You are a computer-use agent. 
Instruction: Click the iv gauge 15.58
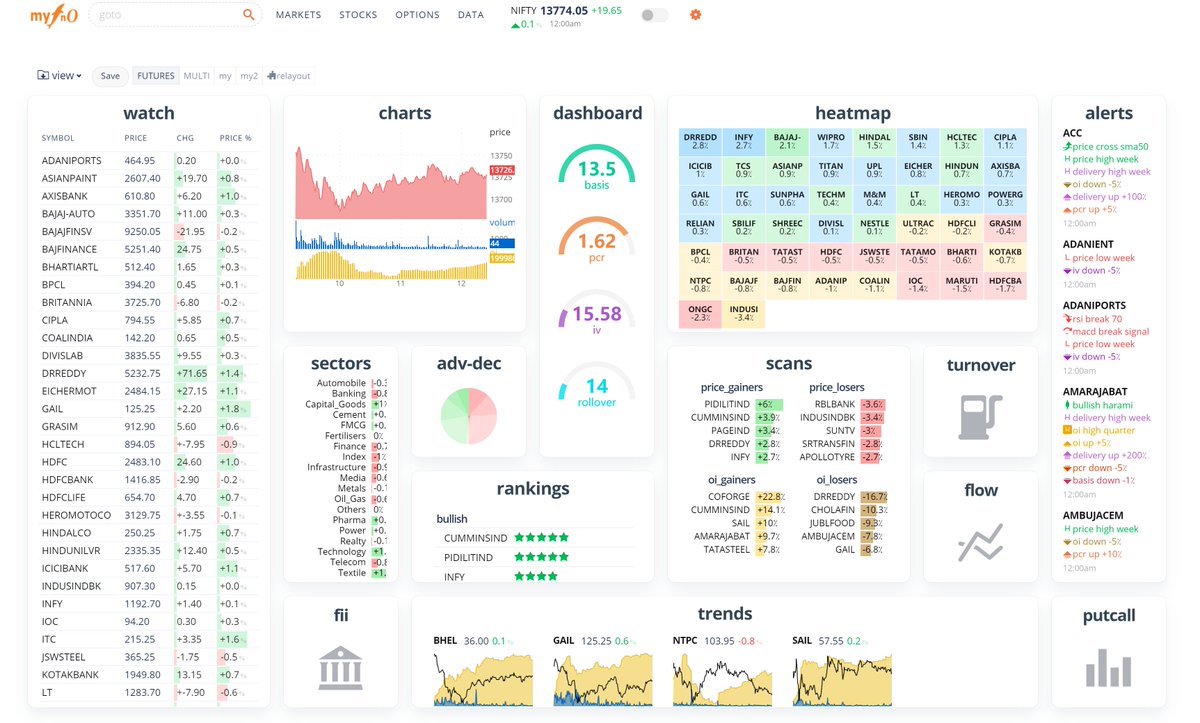596,313
